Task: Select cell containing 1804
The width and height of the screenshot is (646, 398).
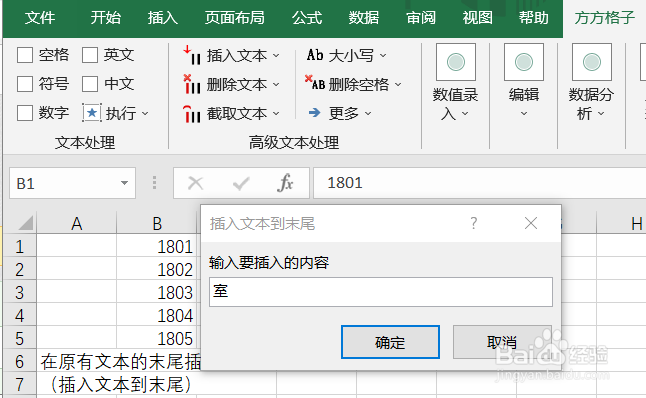Action: [x=157, y=316]
